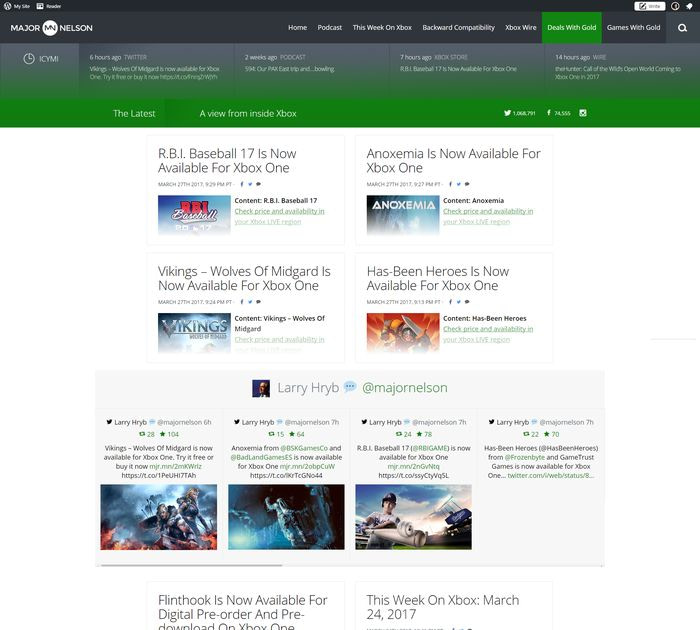Open comments on Has-Been Heroes post

coord(467,302)
